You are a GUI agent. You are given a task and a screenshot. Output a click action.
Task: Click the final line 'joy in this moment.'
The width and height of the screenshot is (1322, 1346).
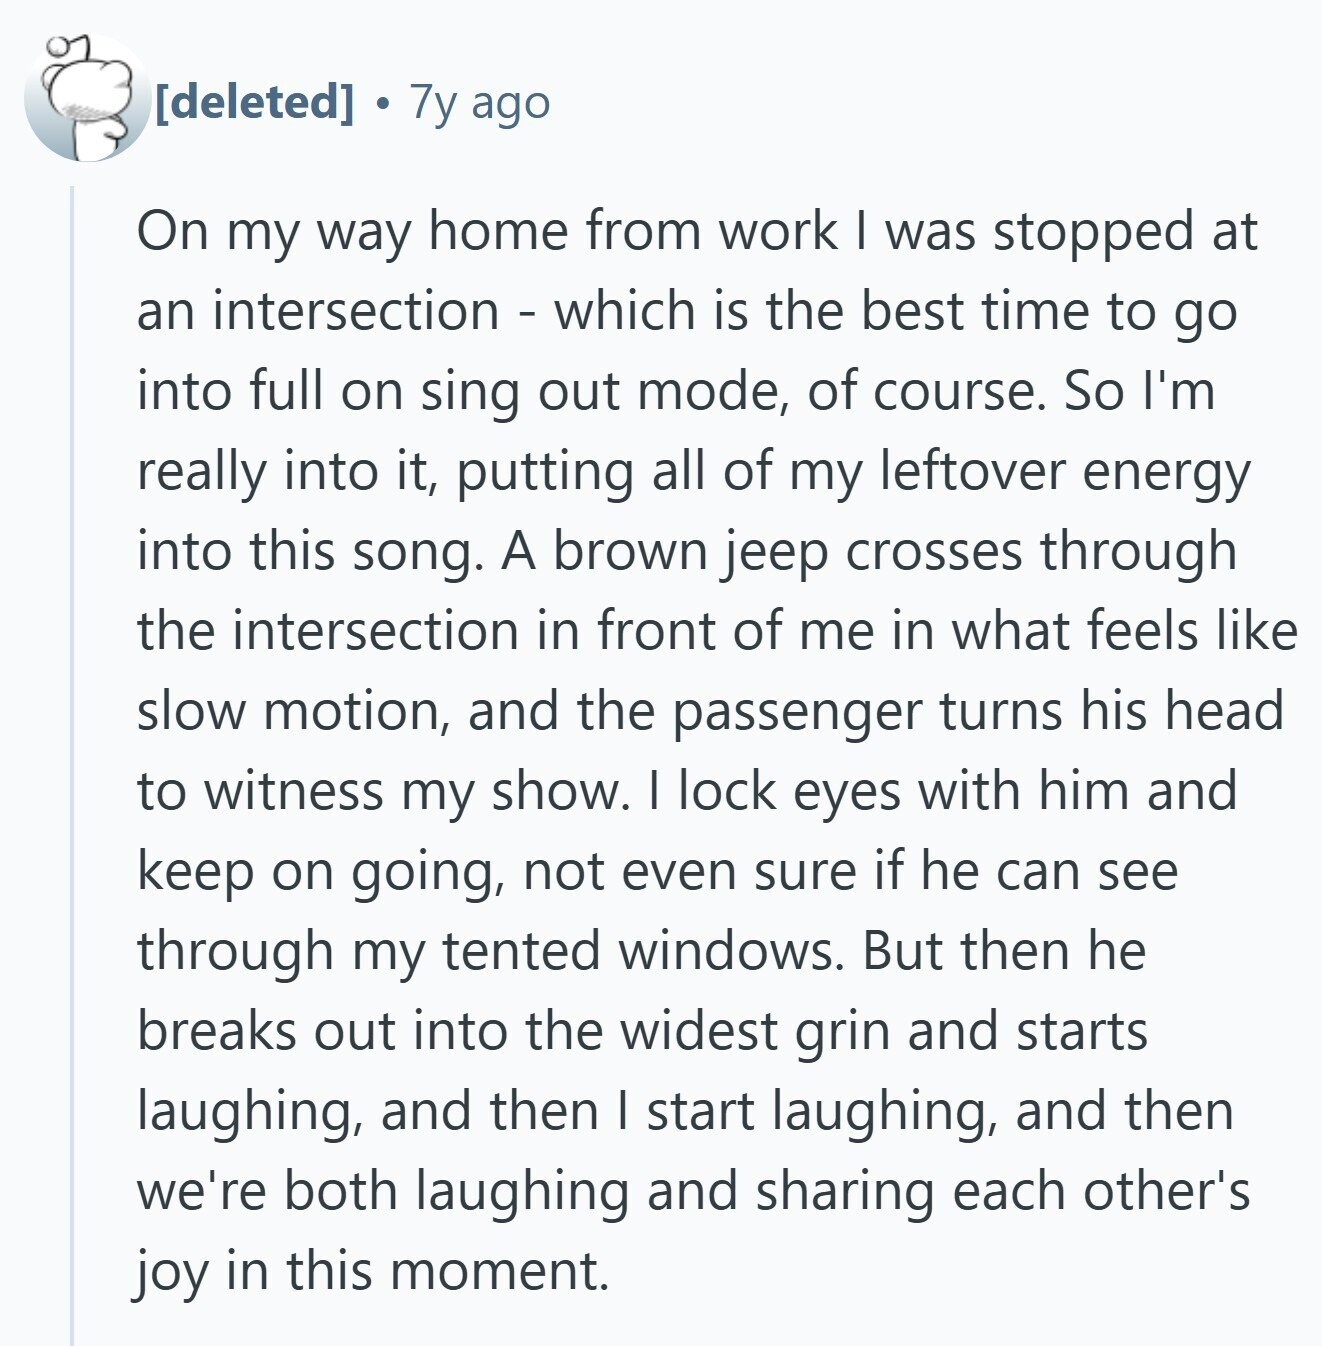click(372, 1273)
